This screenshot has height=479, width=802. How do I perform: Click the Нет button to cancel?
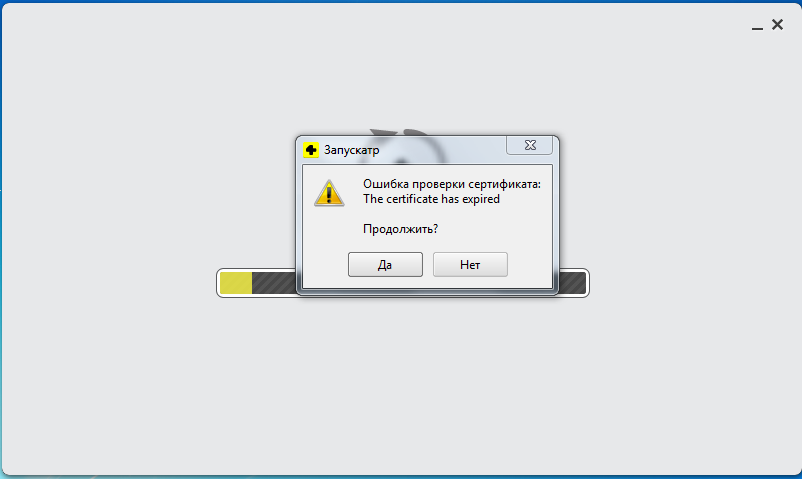click(x=470, y=265)
